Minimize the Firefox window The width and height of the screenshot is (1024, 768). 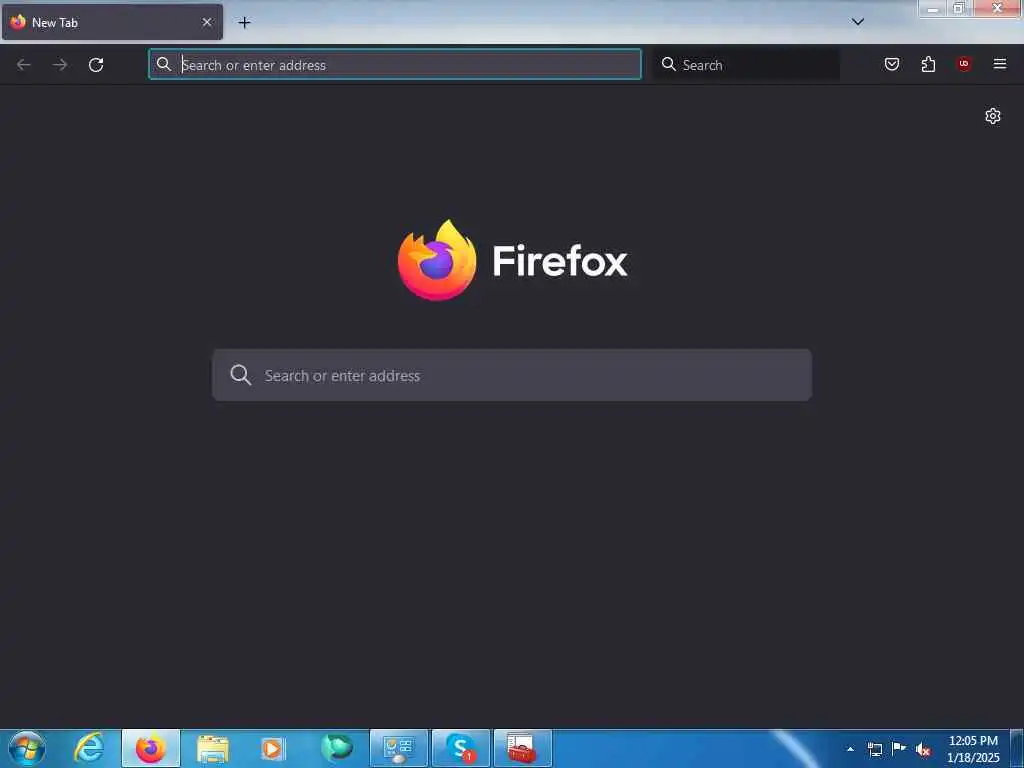click(x=933, y=8)
